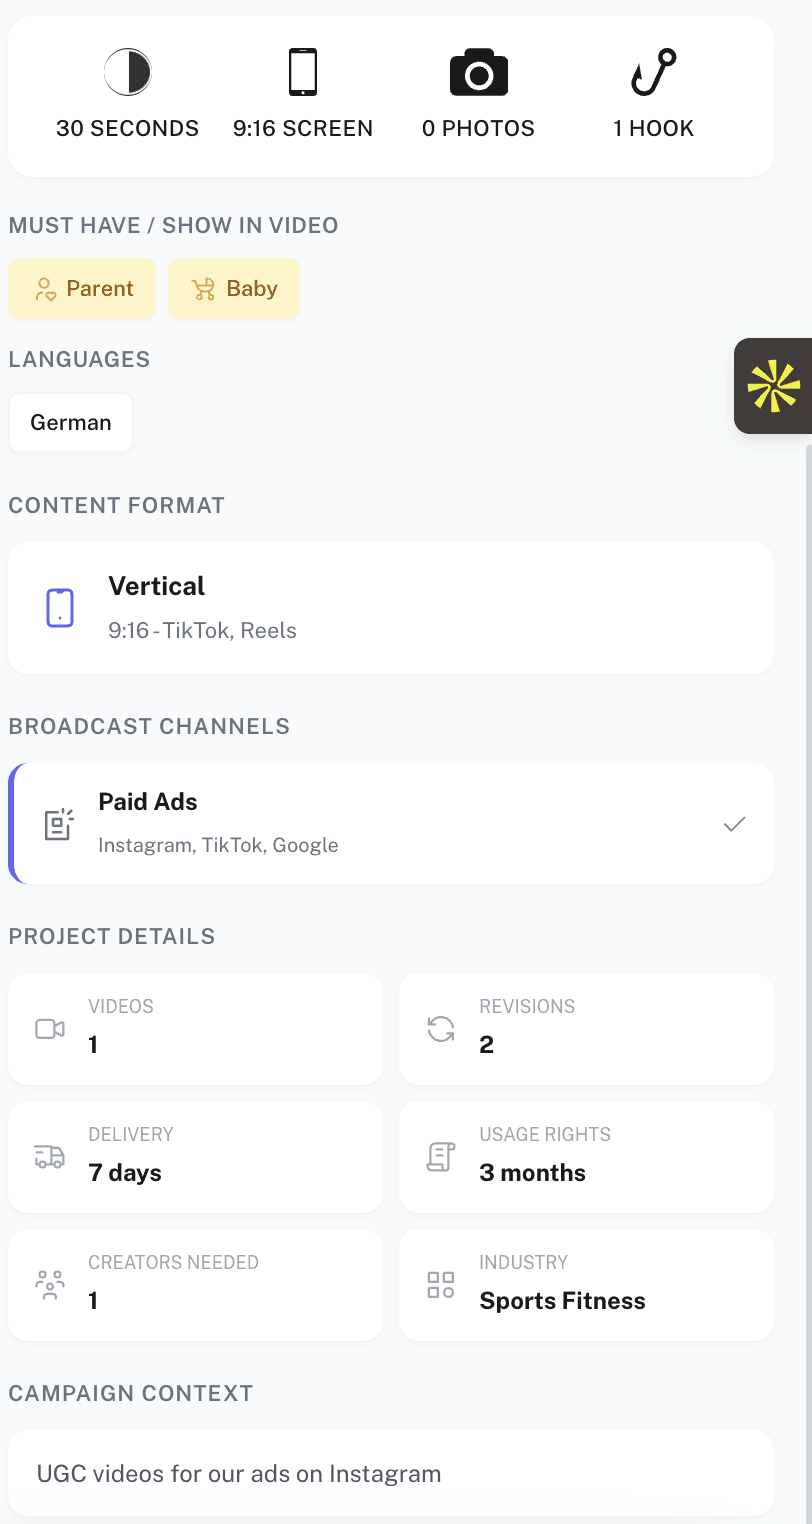Click the campaign context text box
This screenshot has height=1524, width=812.
click(x=390, y=1473)
